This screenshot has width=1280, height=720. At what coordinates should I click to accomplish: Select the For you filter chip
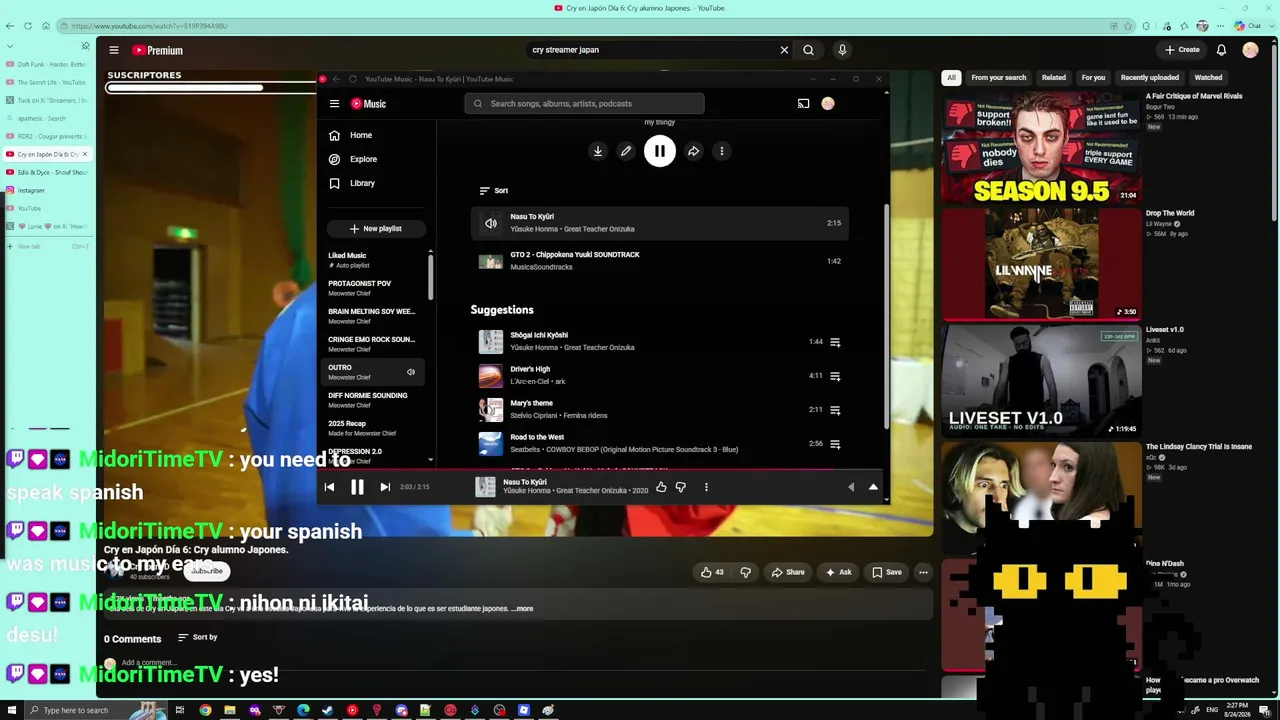1093,77
